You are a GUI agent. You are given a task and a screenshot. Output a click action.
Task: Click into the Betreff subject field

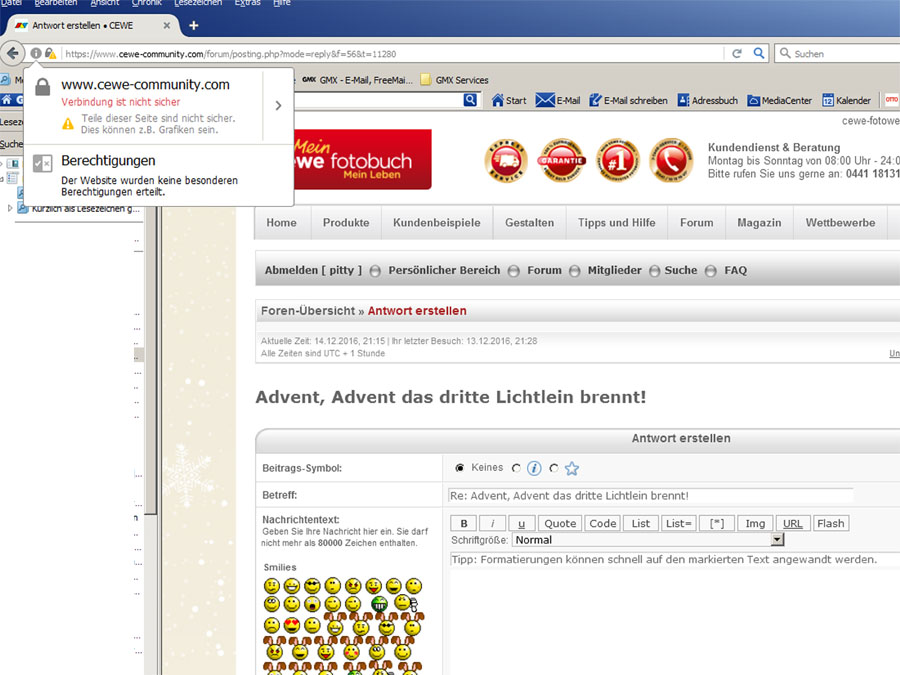(650, 495)
